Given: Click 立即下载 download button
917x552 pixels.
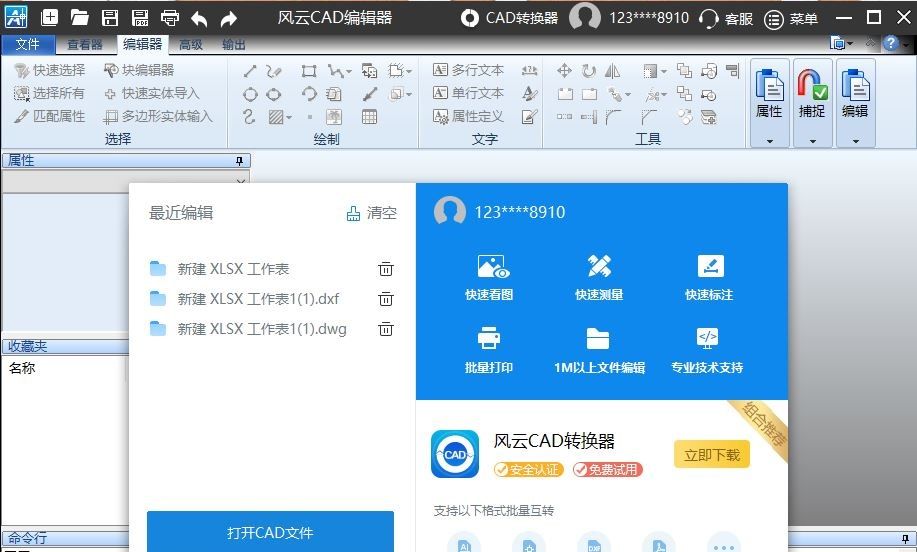Looking at the screenshot, I should (712, 454).
